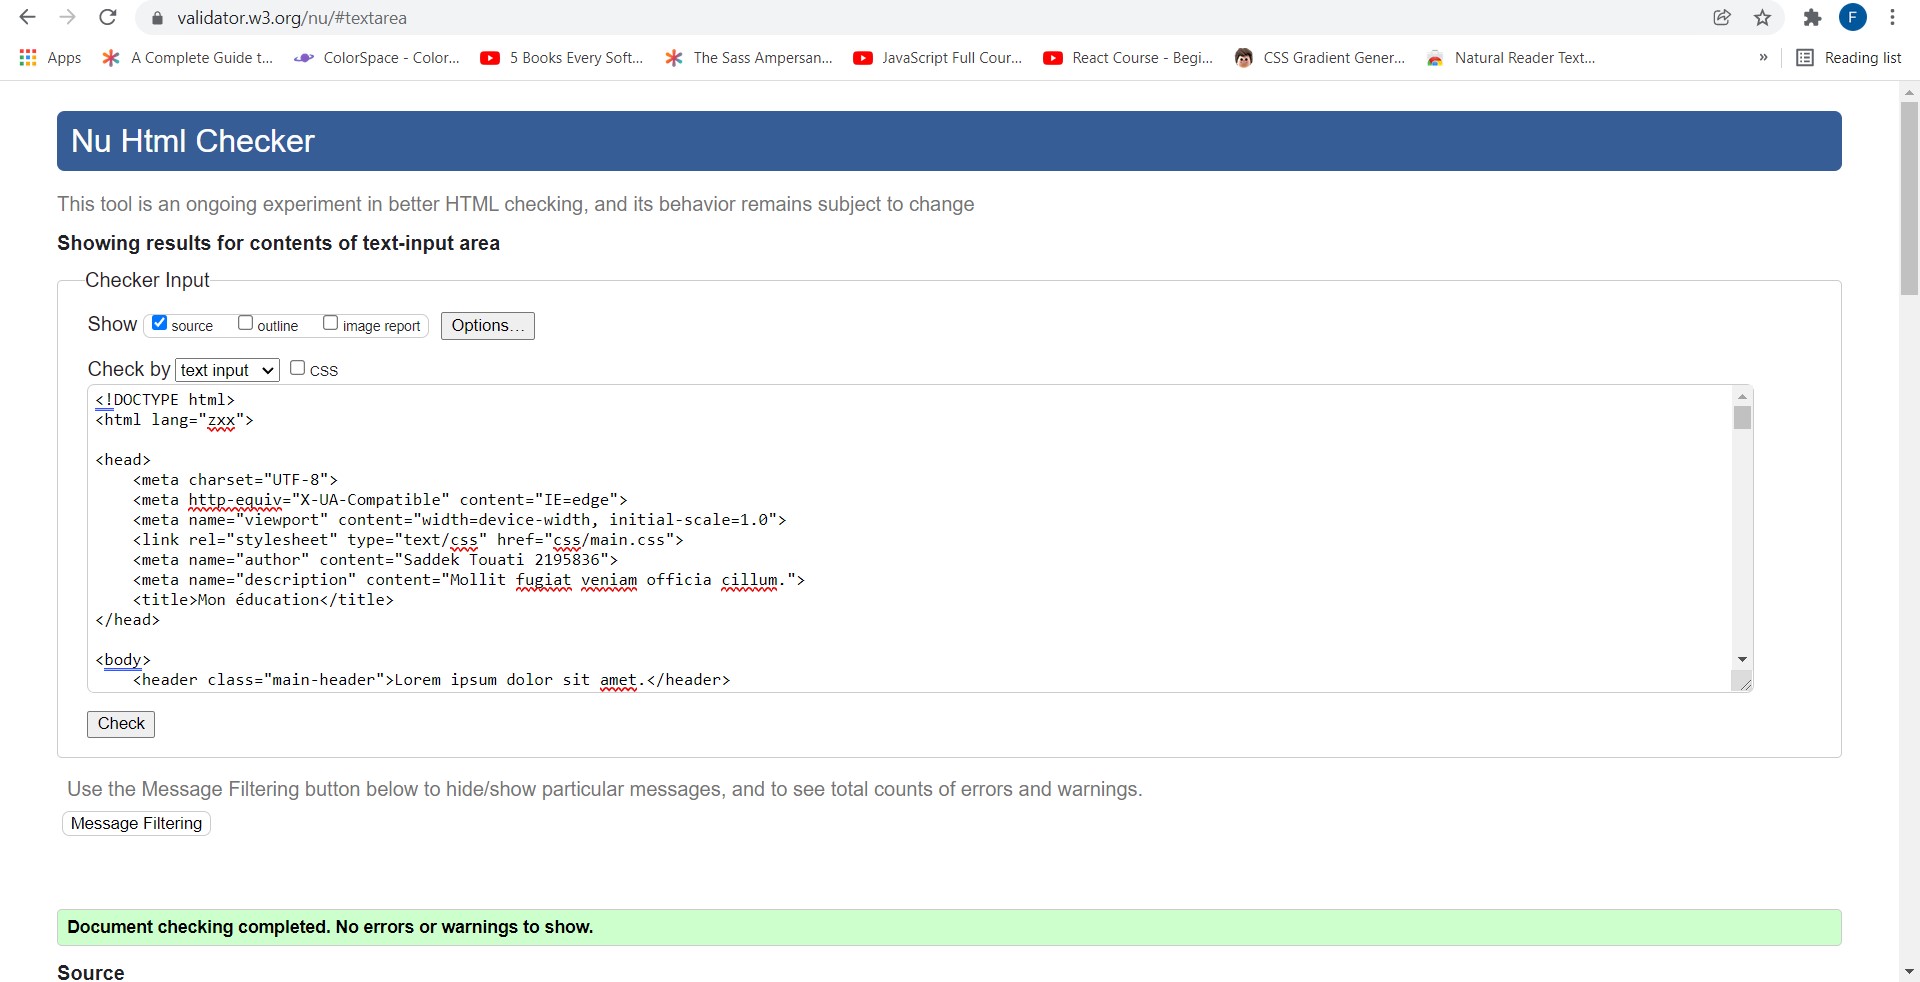Viewport: 1920px width, 982px height.
Task: Open the Chrome profile avatar
Action: (1852, 18)
